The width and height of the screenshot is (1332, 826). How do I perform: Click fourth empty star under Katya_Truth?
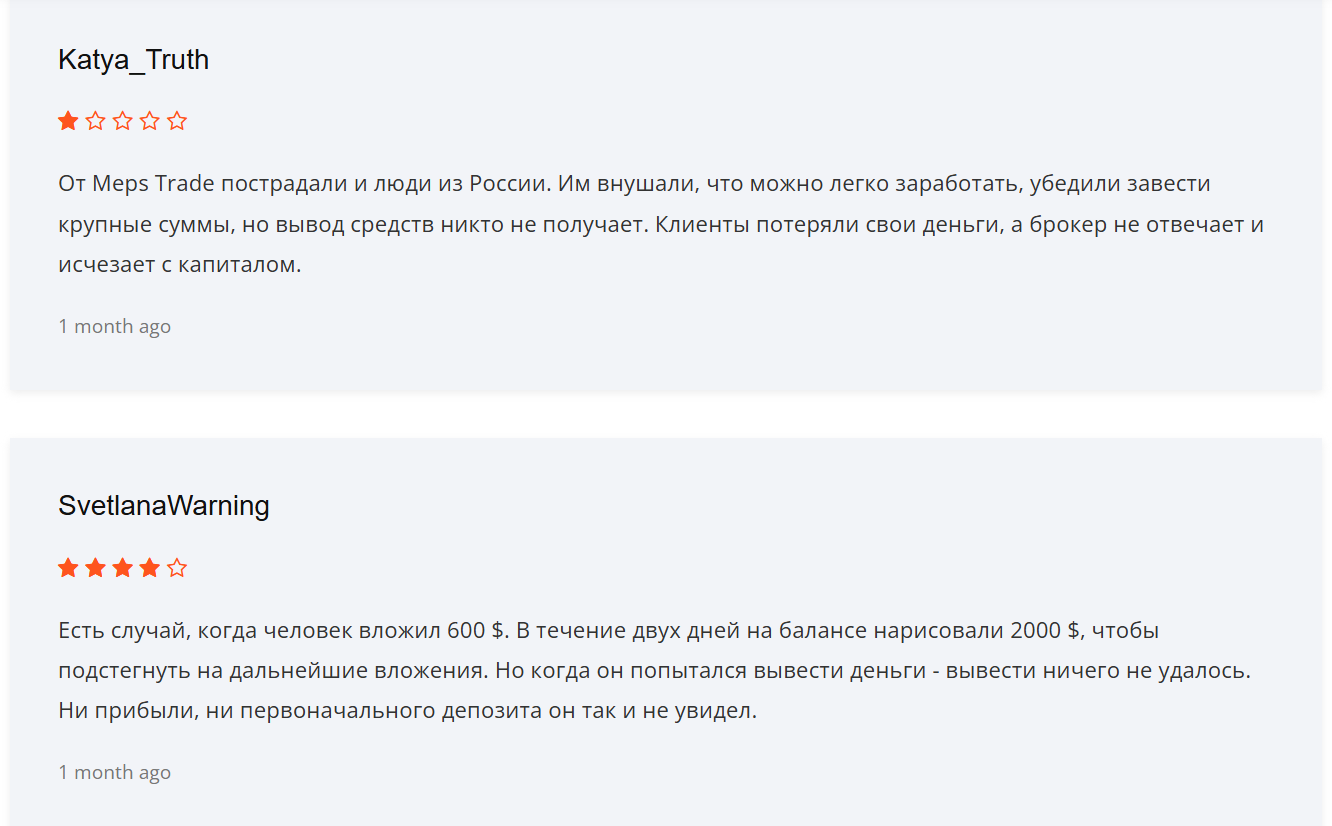coord(149,121)
